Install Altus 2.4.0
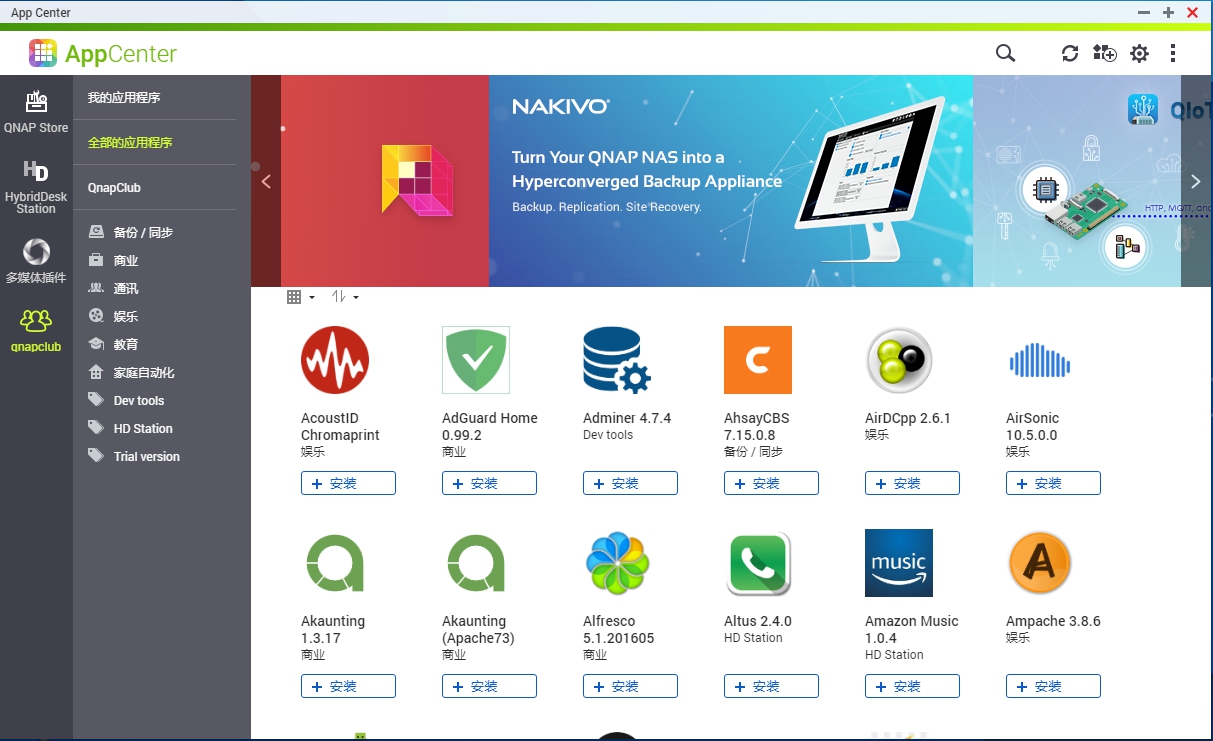Viewport: 1213px width, 741px height. pos(771,686)
